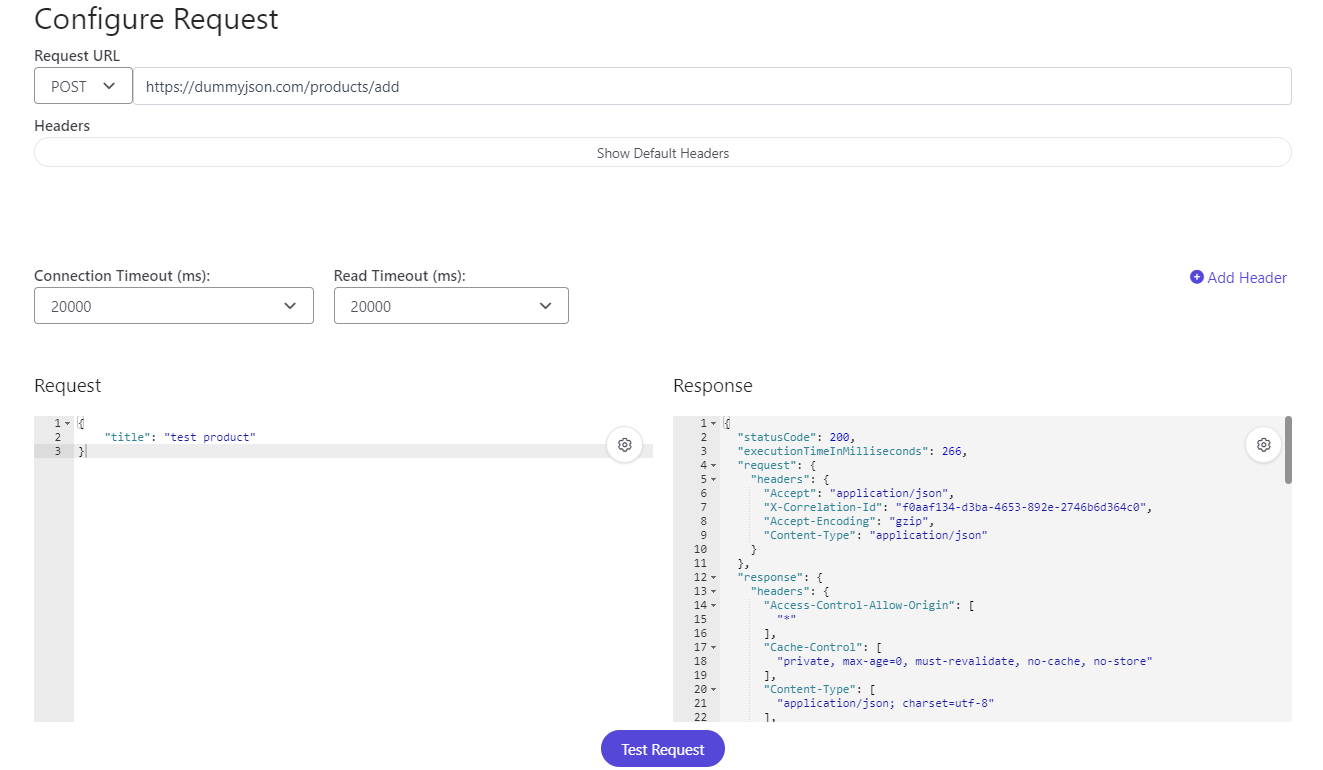The image size is (1323, 770).
Task: Click the "application/json; charset=utf-8" value
Action: click(885, 704)
